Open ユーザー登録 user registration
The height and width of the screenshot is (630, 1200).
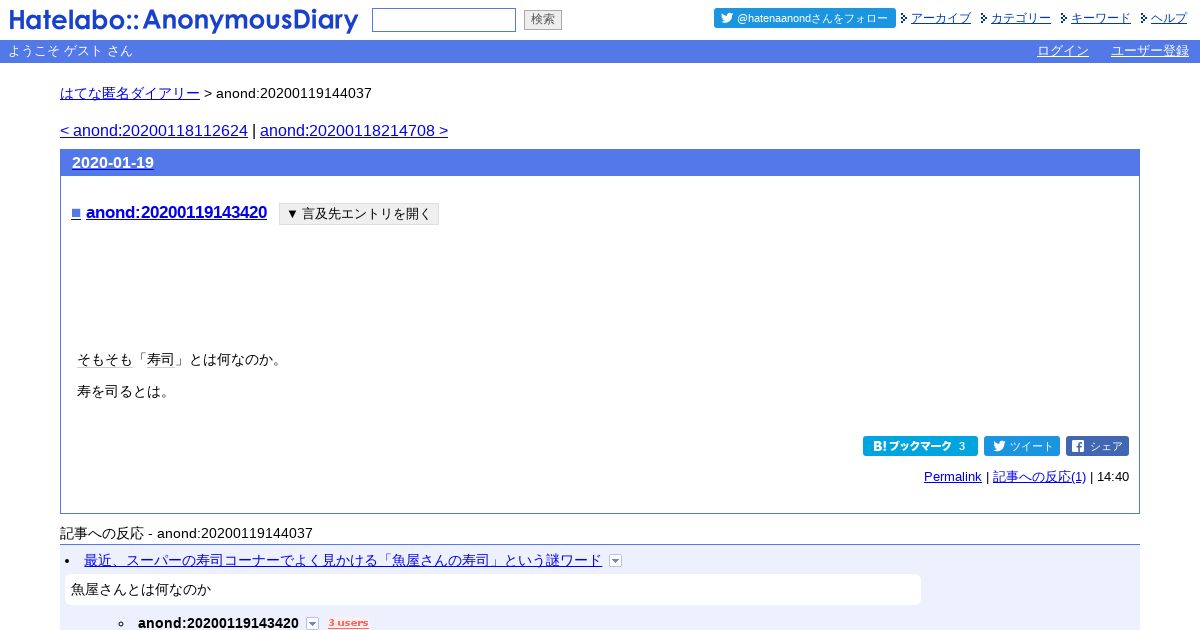click(x=1150, y=51)
